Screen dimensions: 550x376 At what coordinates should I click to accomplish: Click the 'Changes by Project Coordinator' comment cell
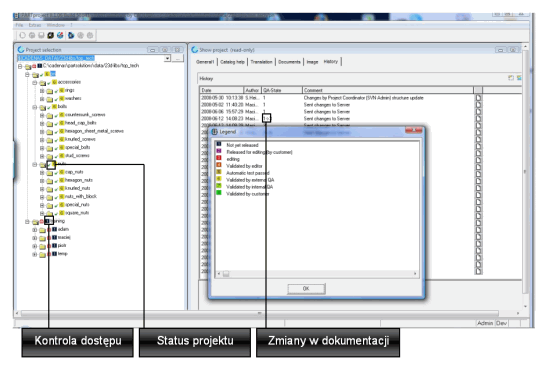[x=363, y=98]
